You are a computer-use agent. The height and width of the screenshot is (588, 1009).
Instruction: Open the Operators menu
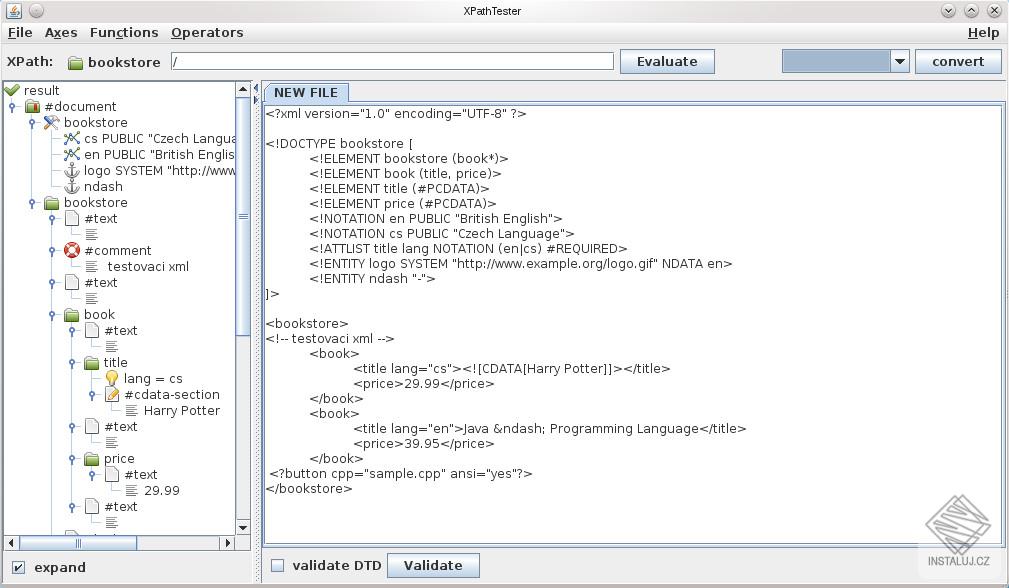tap(206, 32)
